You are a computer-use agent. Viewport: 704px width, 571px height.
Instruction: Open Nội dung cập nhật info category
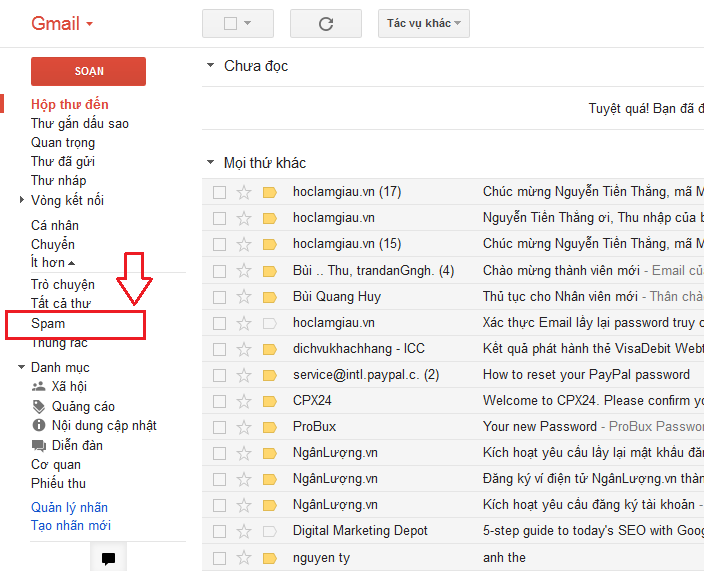coord(94,425)
